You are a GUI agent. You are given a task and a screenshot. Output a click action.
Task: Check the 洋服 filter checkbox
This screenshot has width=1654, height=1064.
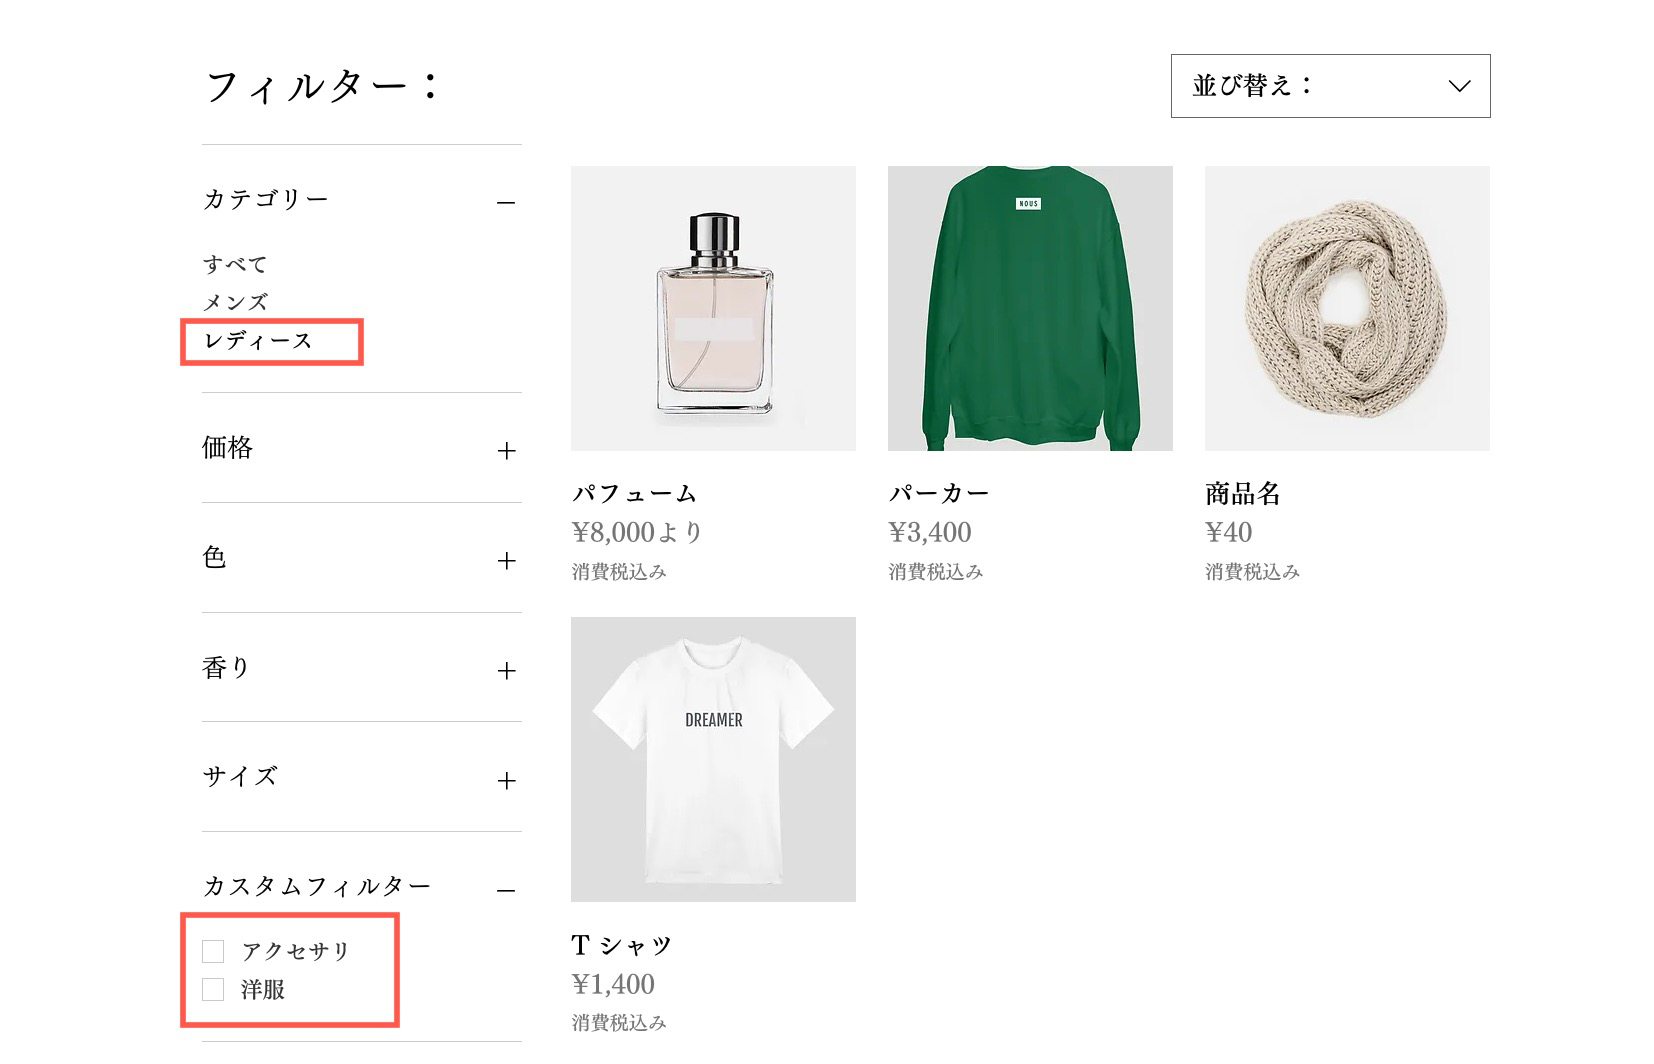(213, 990)
